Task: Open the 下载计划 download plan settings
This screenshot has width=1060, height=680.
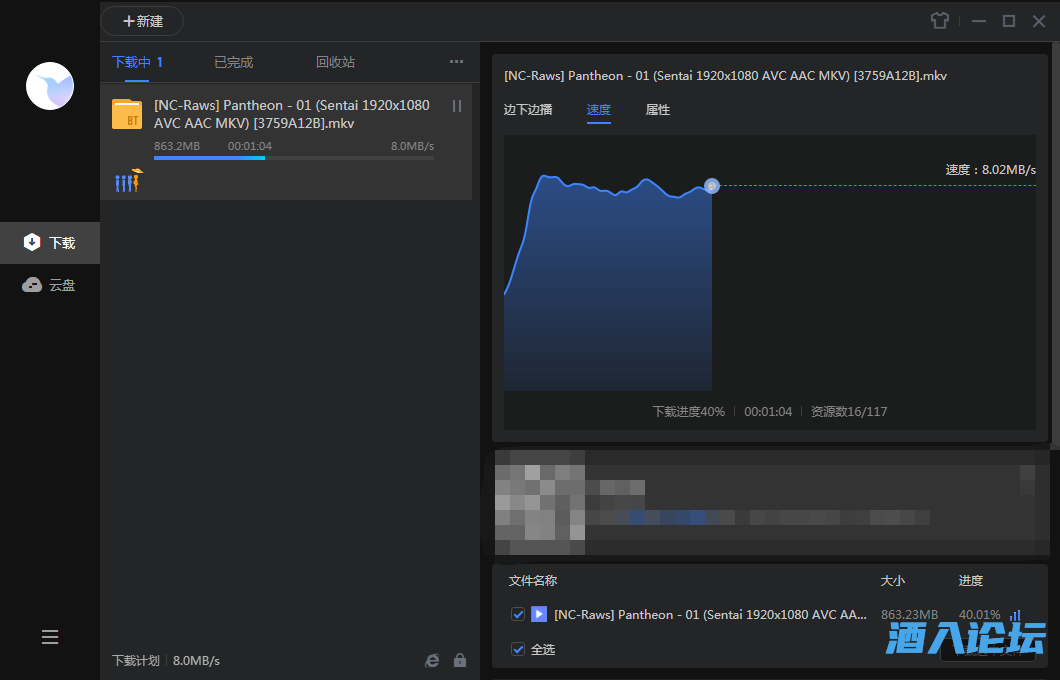Action: coord(135,661)
